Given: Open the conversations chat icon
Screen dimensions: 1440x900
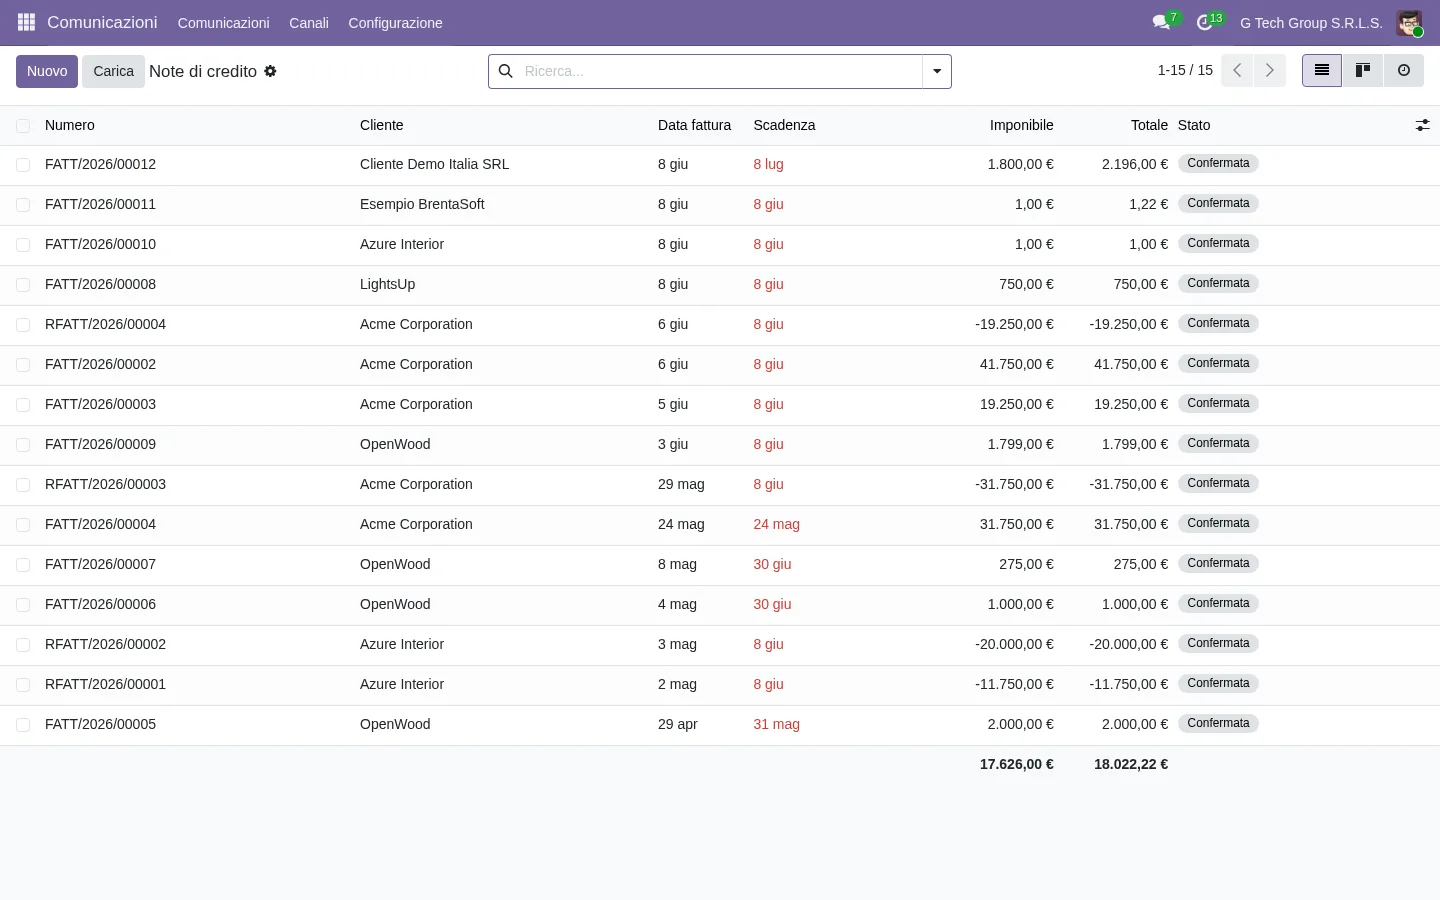Looking at the screenshot, I should (1162, 22).
